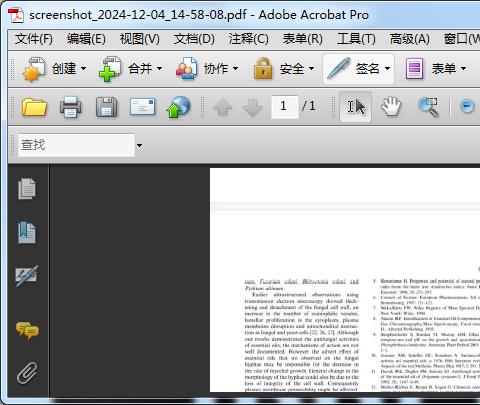480x405 pixels.
Task: Click the 表单 forms icon
Action: pyautogui.click(x=414, y=69)
